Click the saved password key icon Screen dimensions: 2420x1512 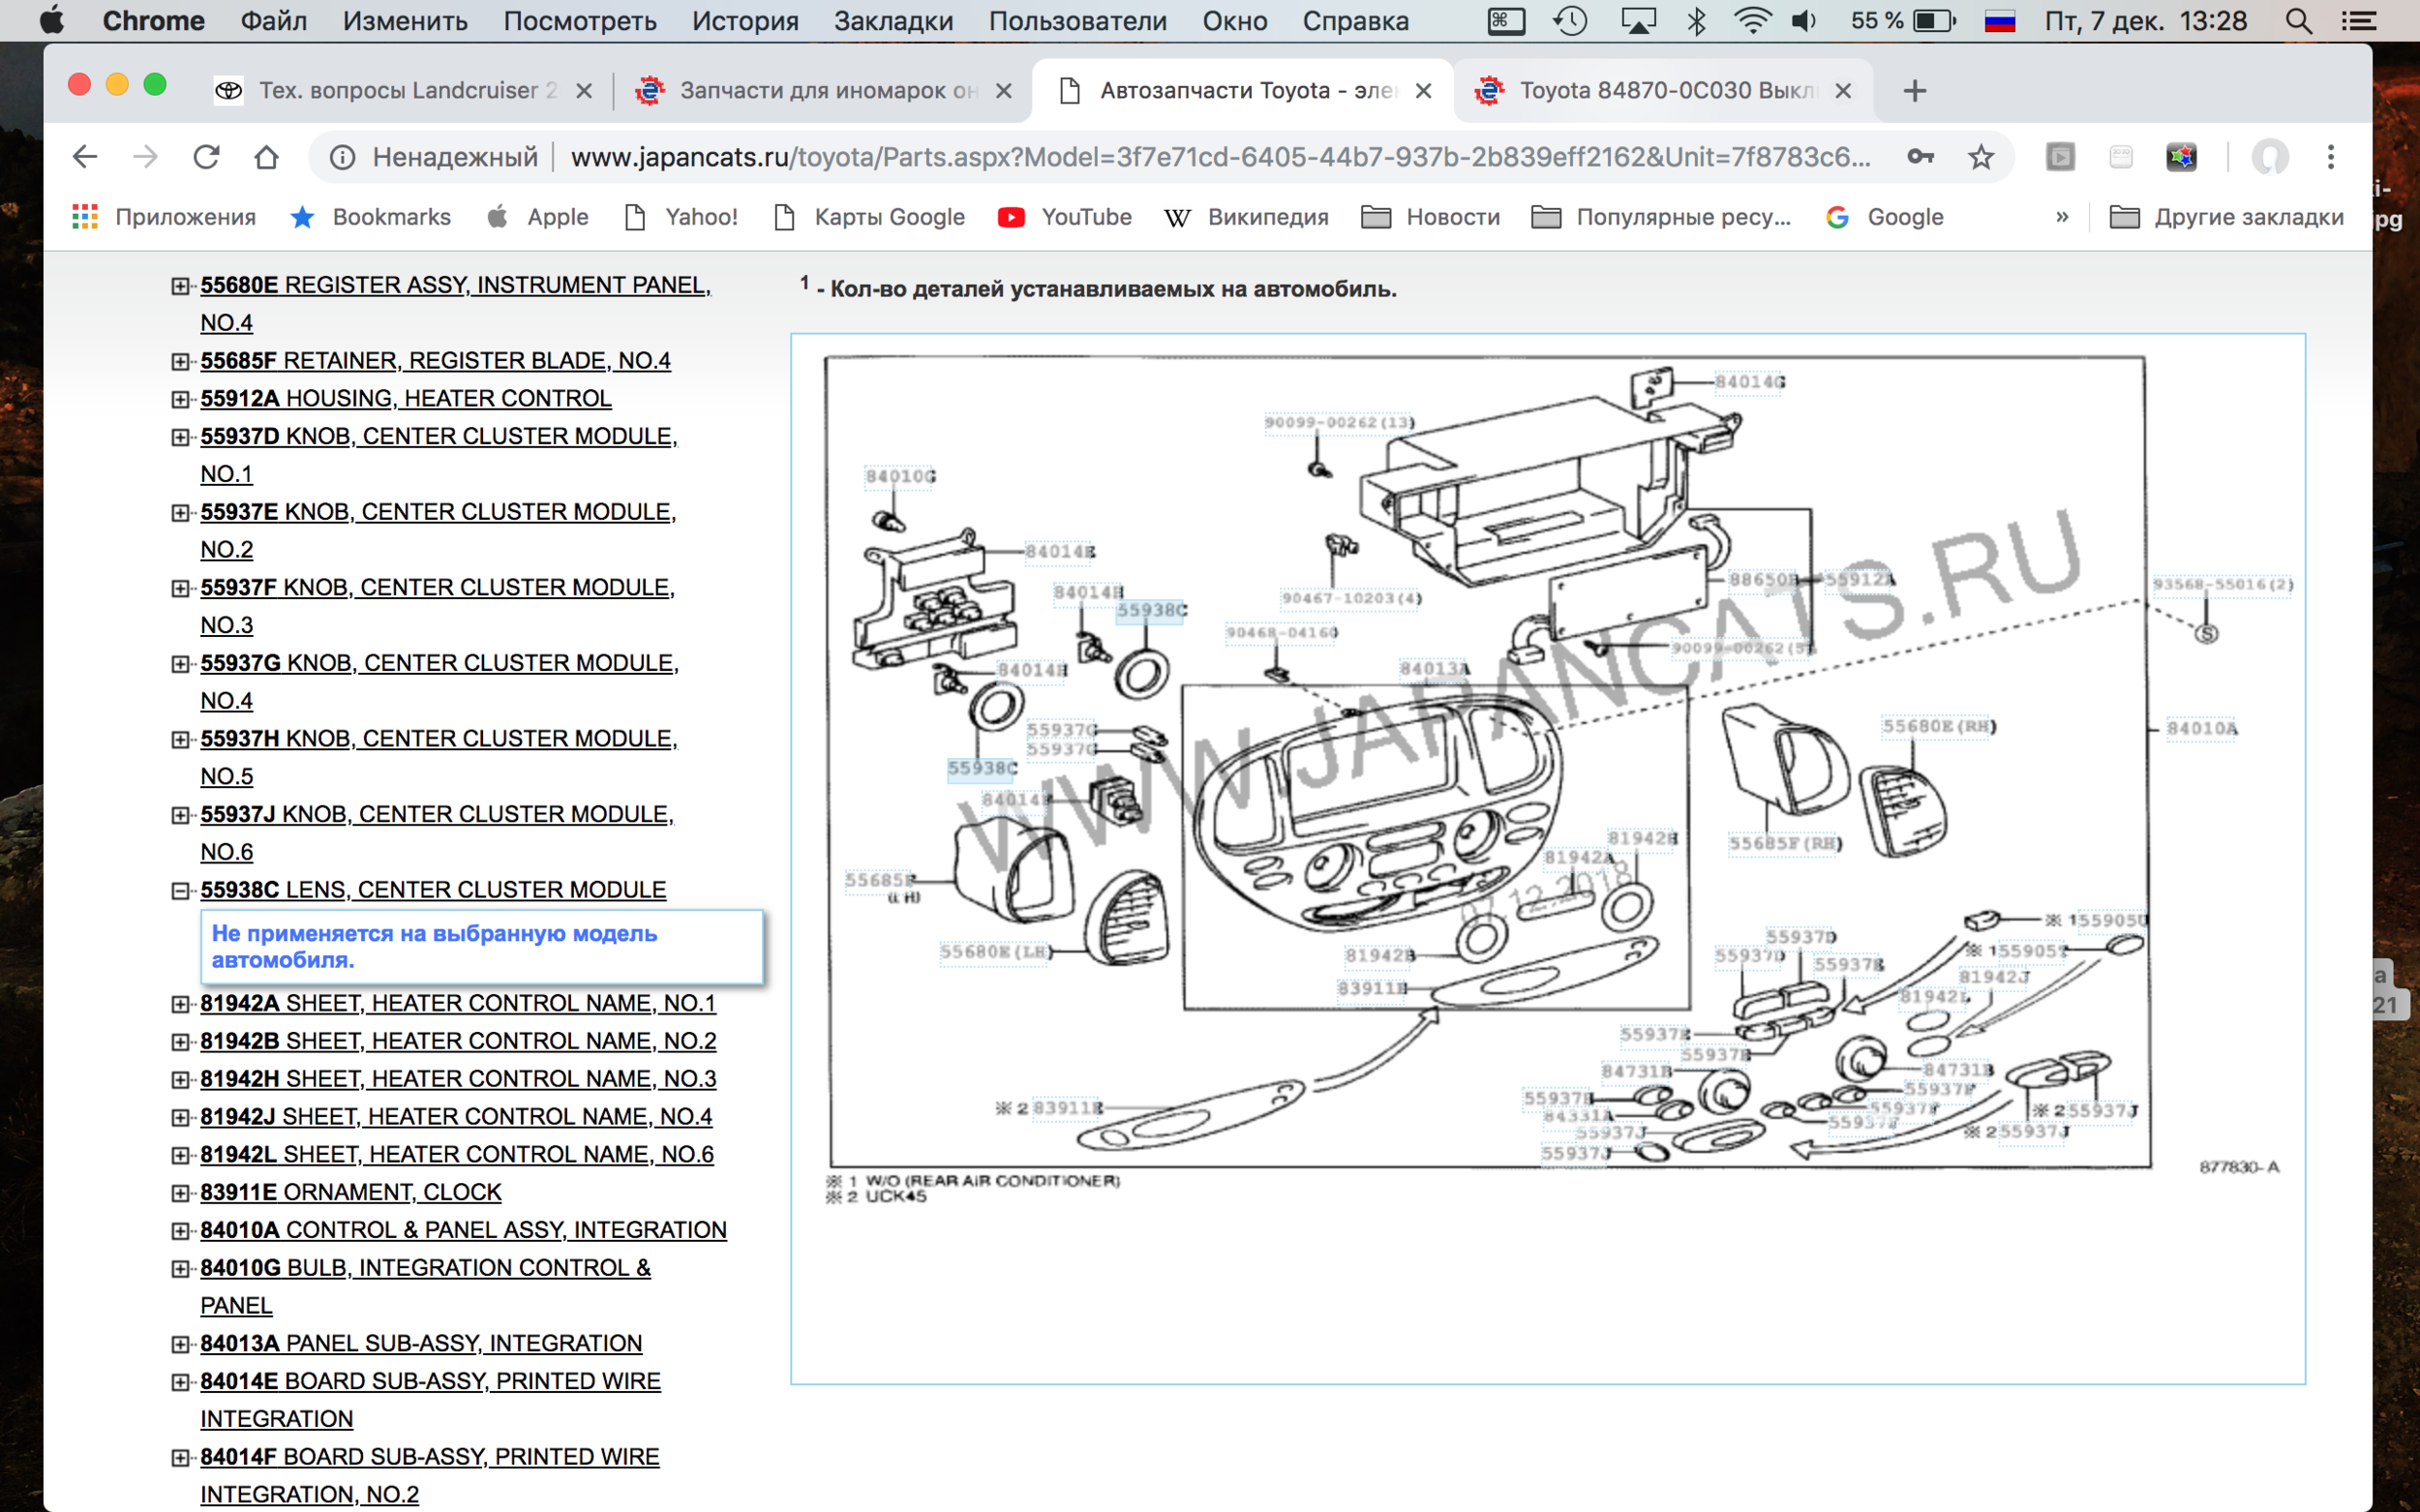pos(1920,157)
